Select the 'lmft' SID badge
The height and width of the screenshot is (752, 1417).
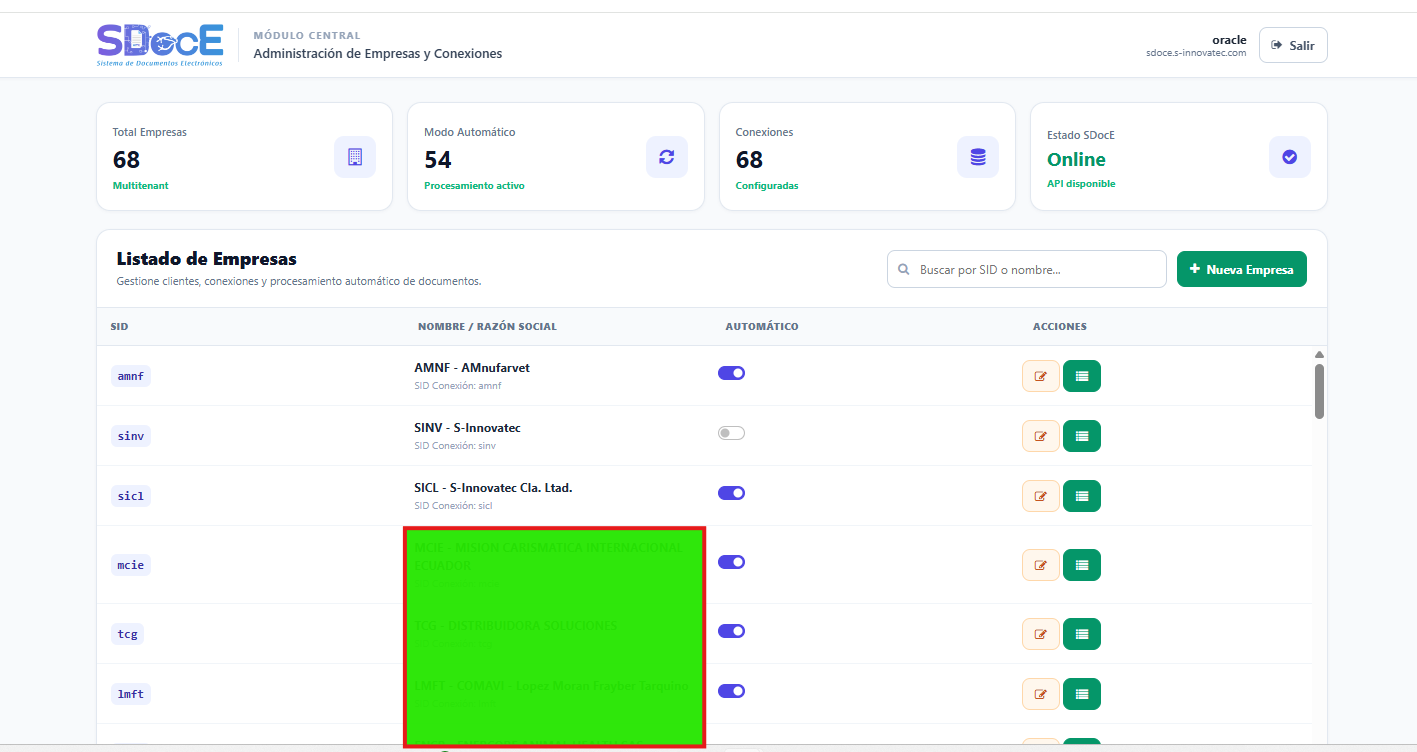131,694
